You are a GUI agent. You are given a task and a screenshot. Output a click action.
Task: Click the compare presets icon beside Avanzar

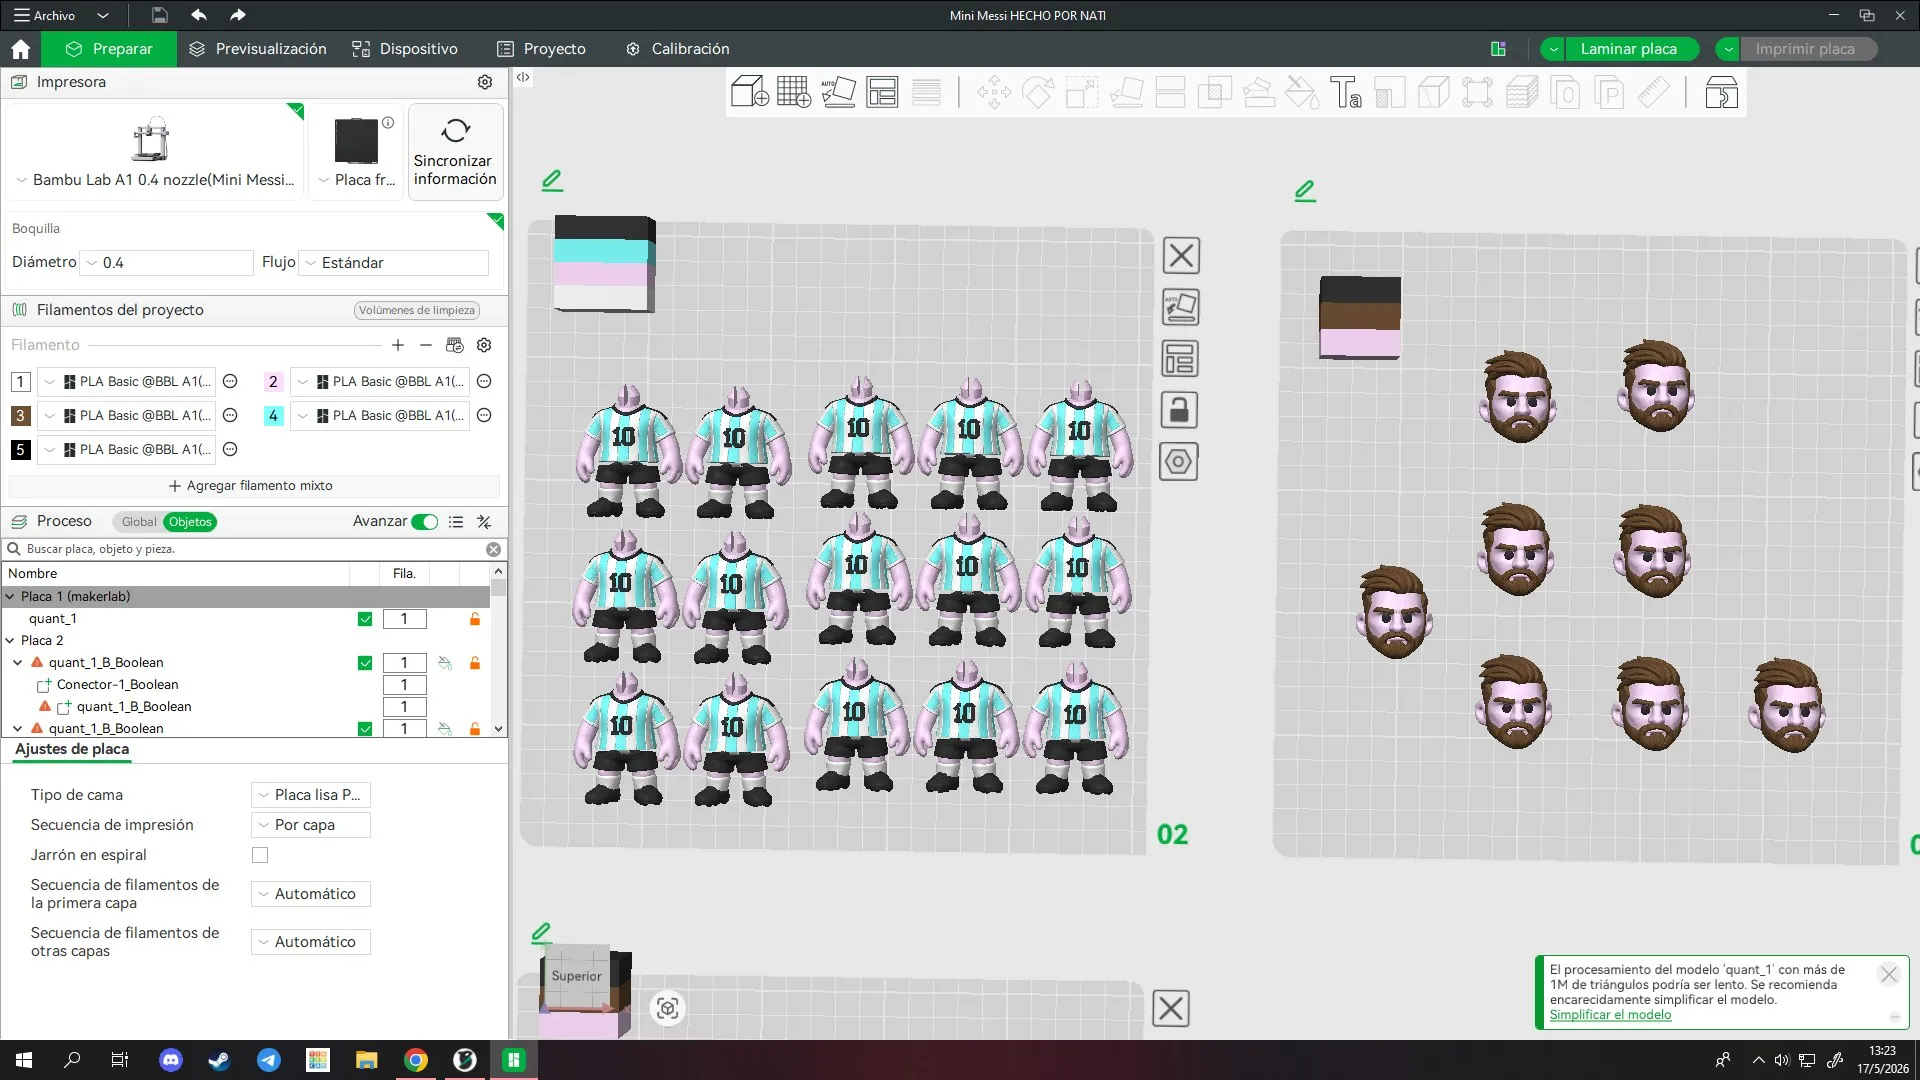484,521
